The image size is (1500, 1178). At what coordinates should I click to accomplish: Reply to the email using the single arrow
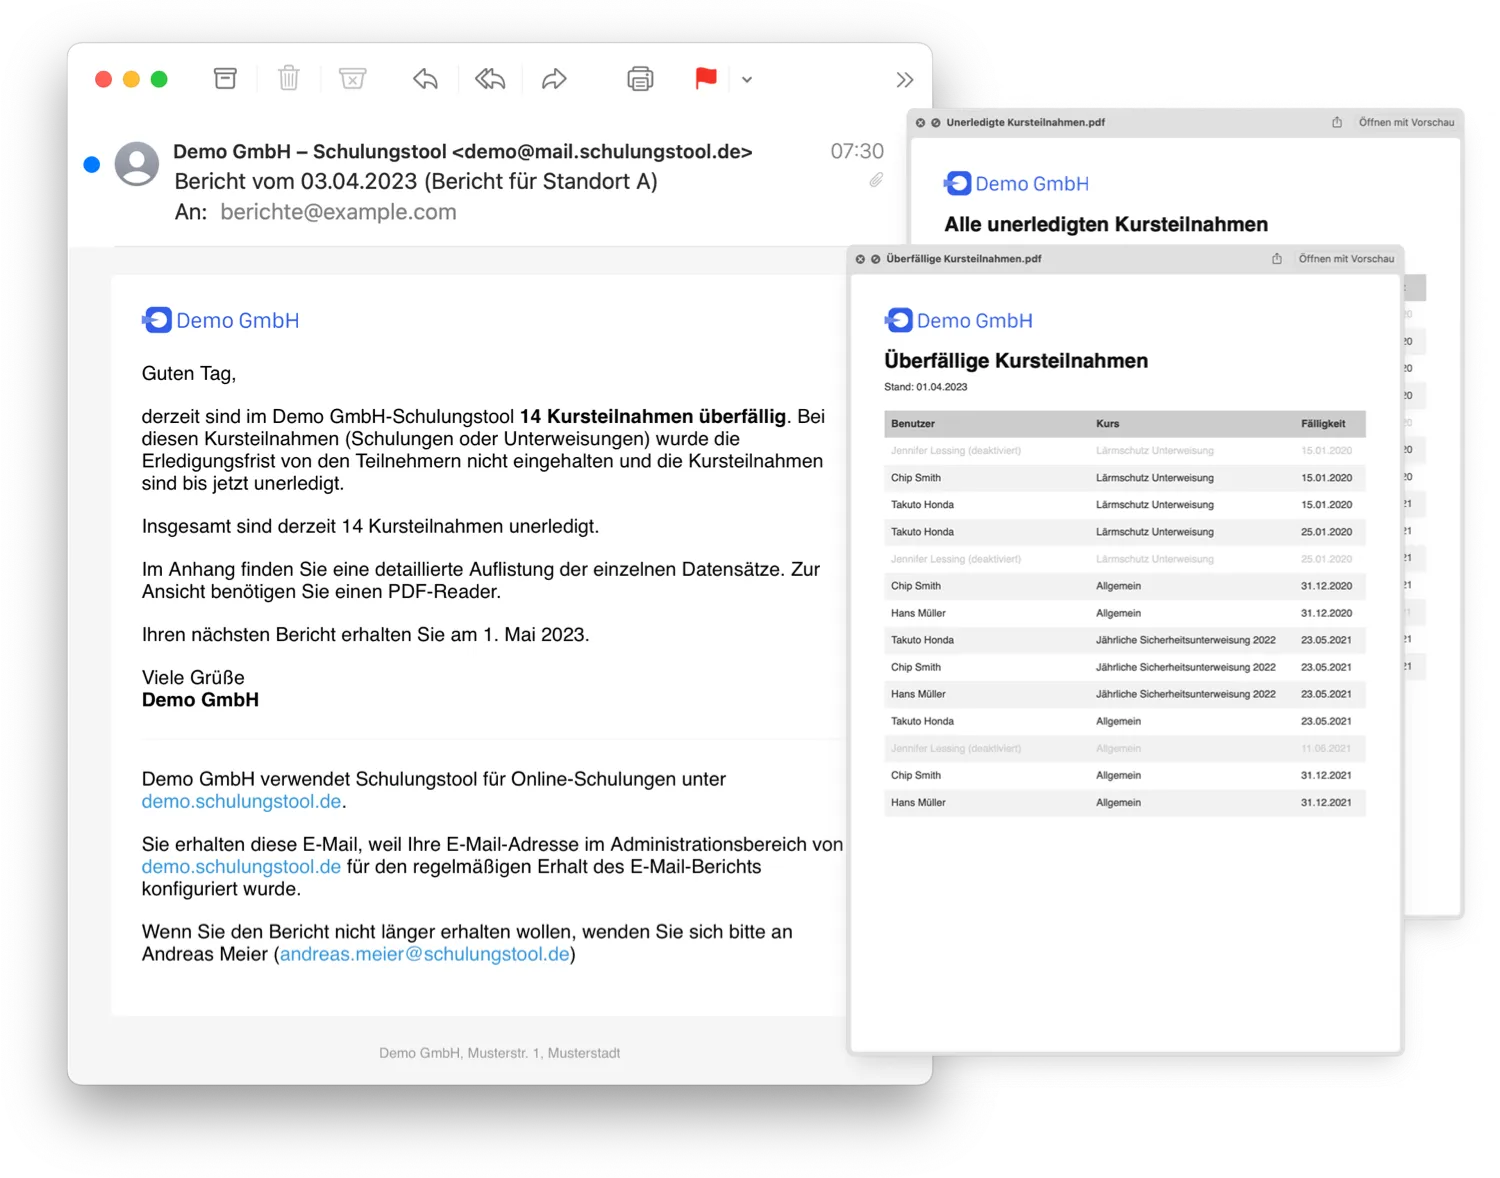(x=426, y=79)
